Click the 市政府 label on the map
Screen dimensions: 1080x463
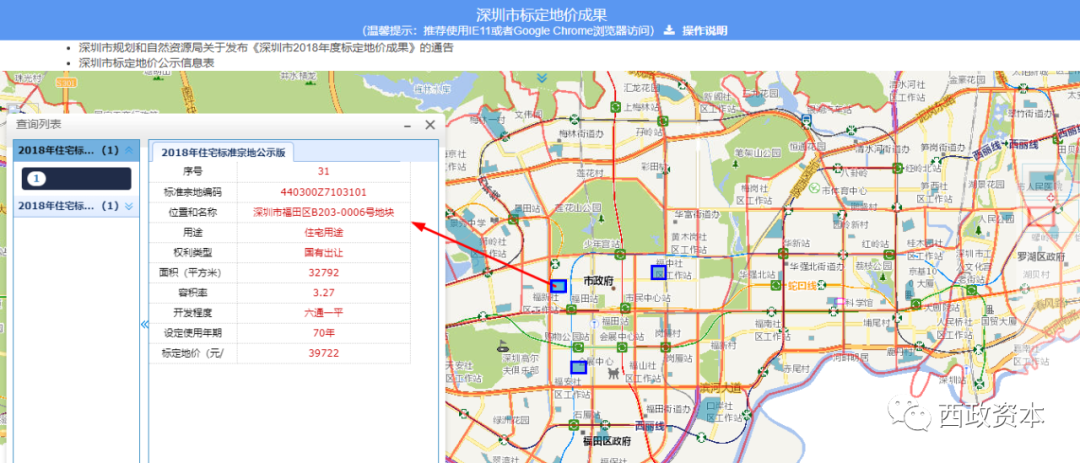pos(598,282)
